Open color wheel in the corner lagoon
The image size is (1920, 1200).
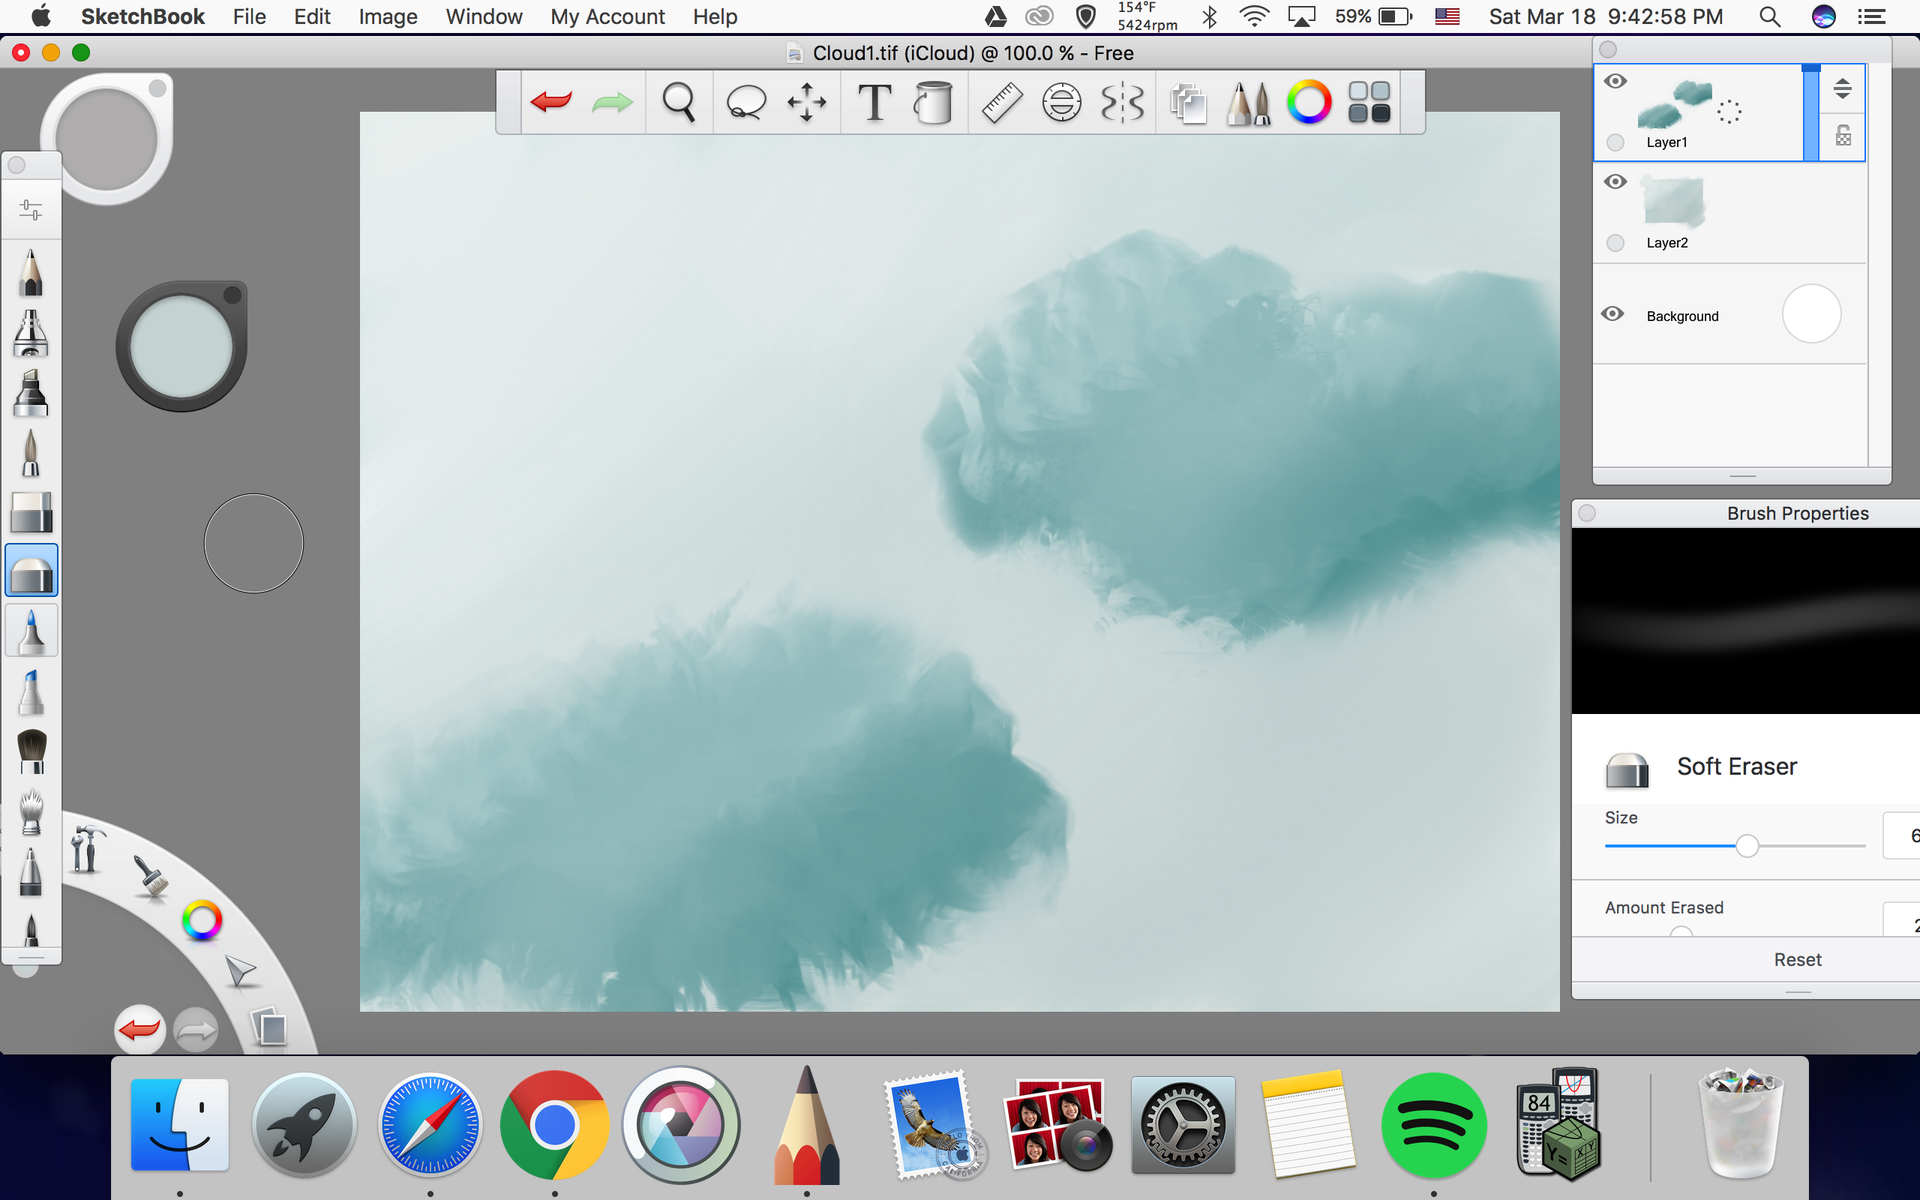point(202,921)
